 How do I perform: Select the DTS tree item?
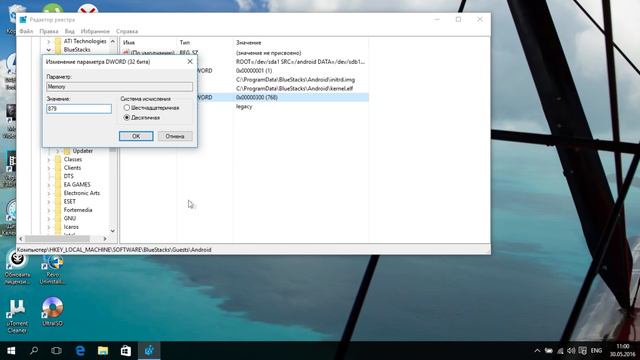[x=69, y=176]
